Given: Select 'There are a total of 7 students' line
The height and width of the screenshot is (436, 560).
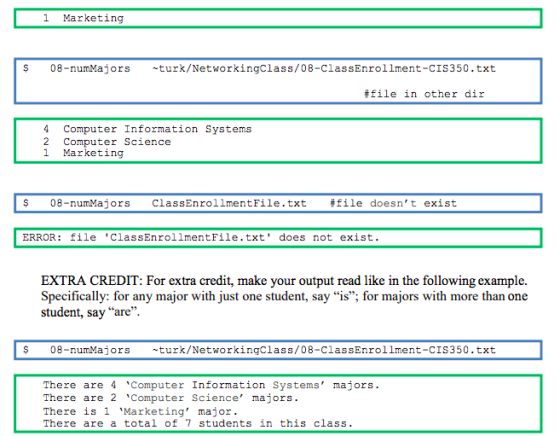Looking at the screenshot, I should [198, 424].
